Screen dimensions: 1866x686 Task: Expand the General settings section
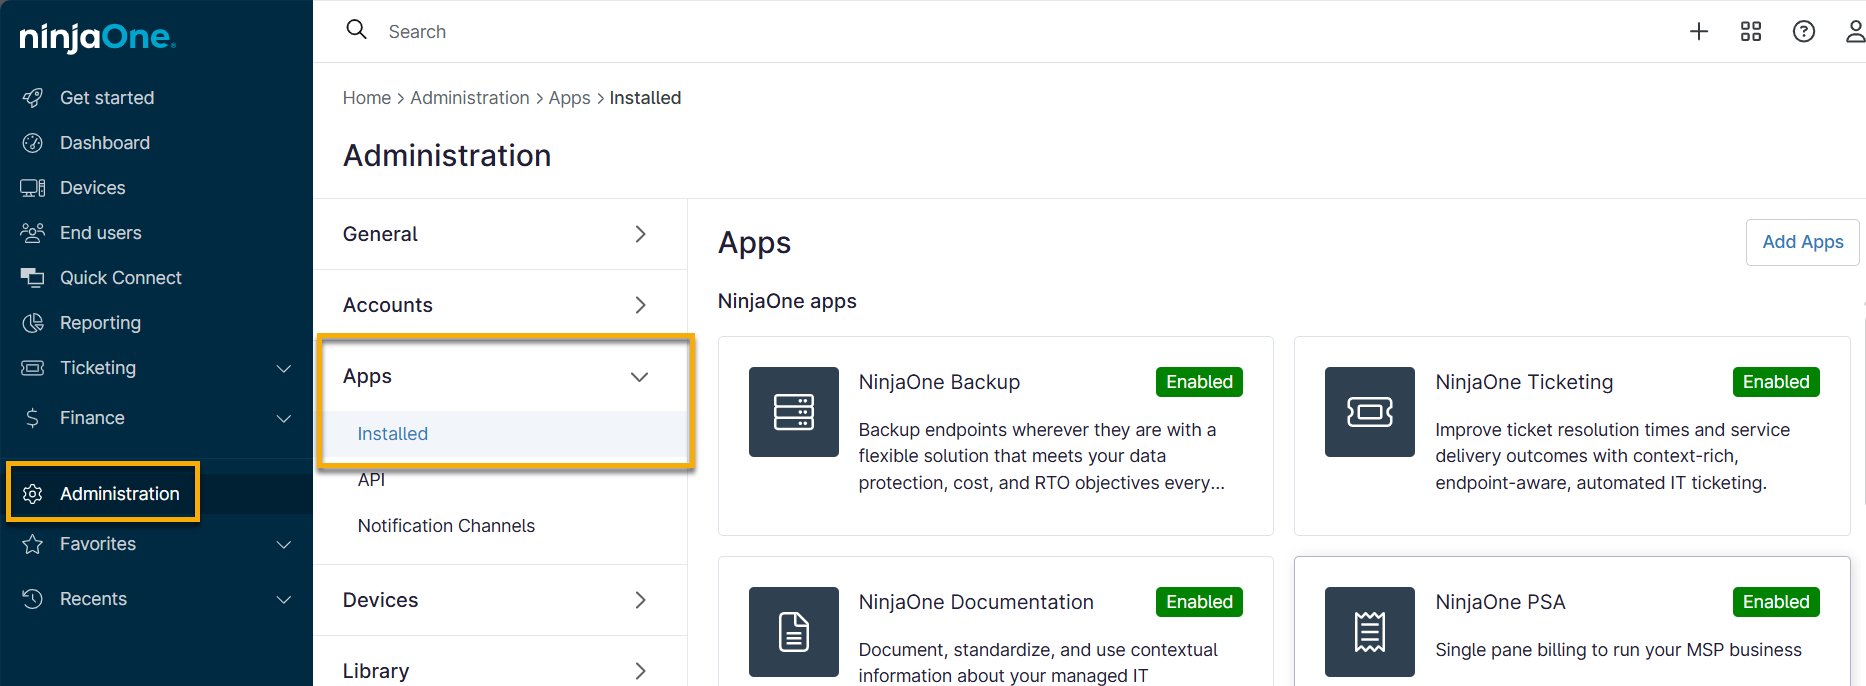640,234
